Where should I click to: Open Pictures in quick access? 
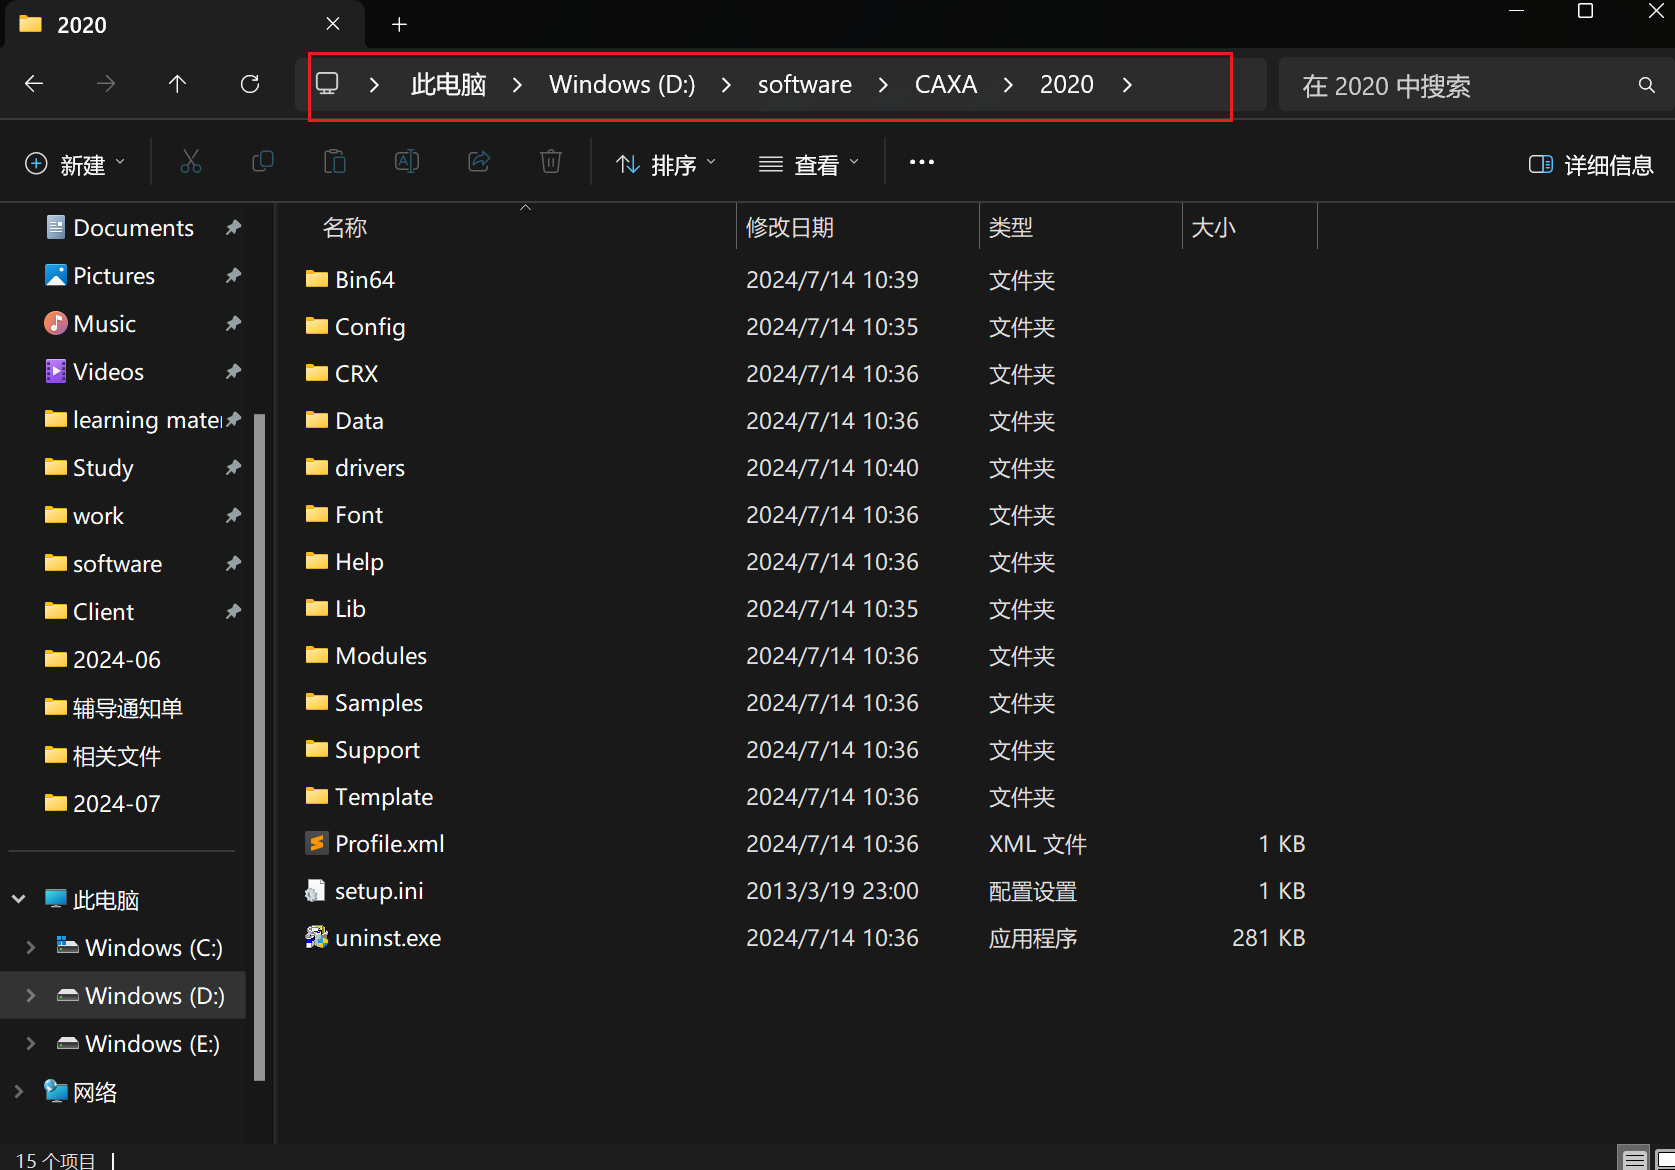pyautogui.click(x=114, y=276)
